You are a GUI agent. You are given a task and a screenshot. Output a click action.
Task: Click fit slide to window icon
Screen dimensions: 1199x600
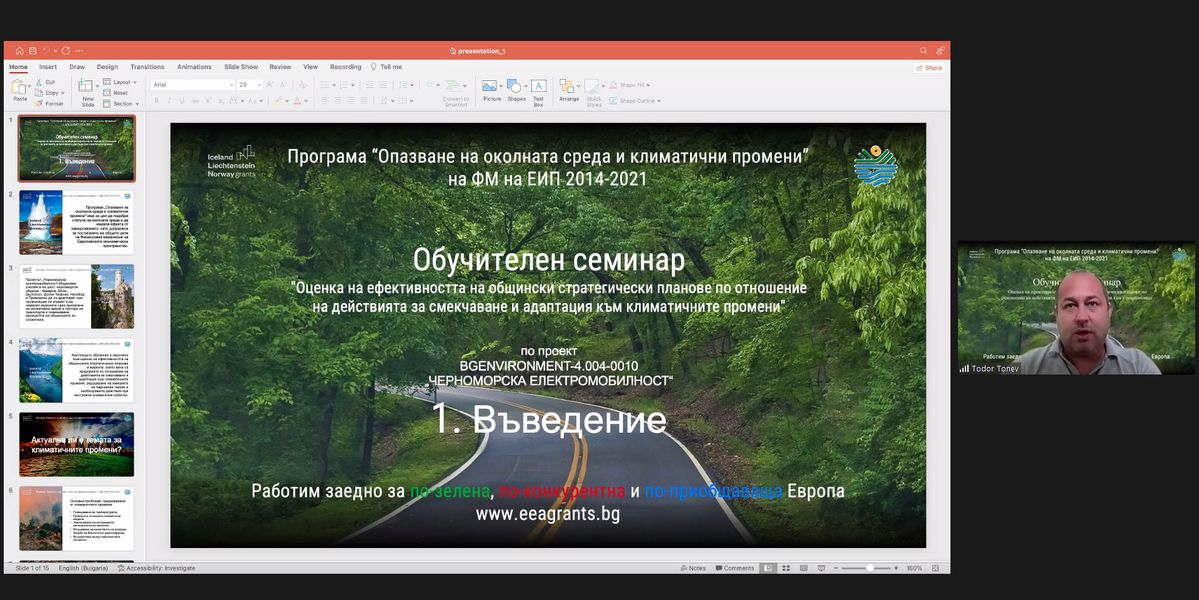point(935,568)
